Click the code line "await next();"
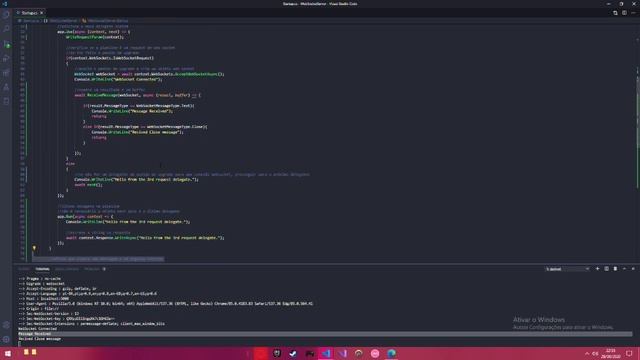Viewport: 640px width, 360px height. click(x=89, y=185)
